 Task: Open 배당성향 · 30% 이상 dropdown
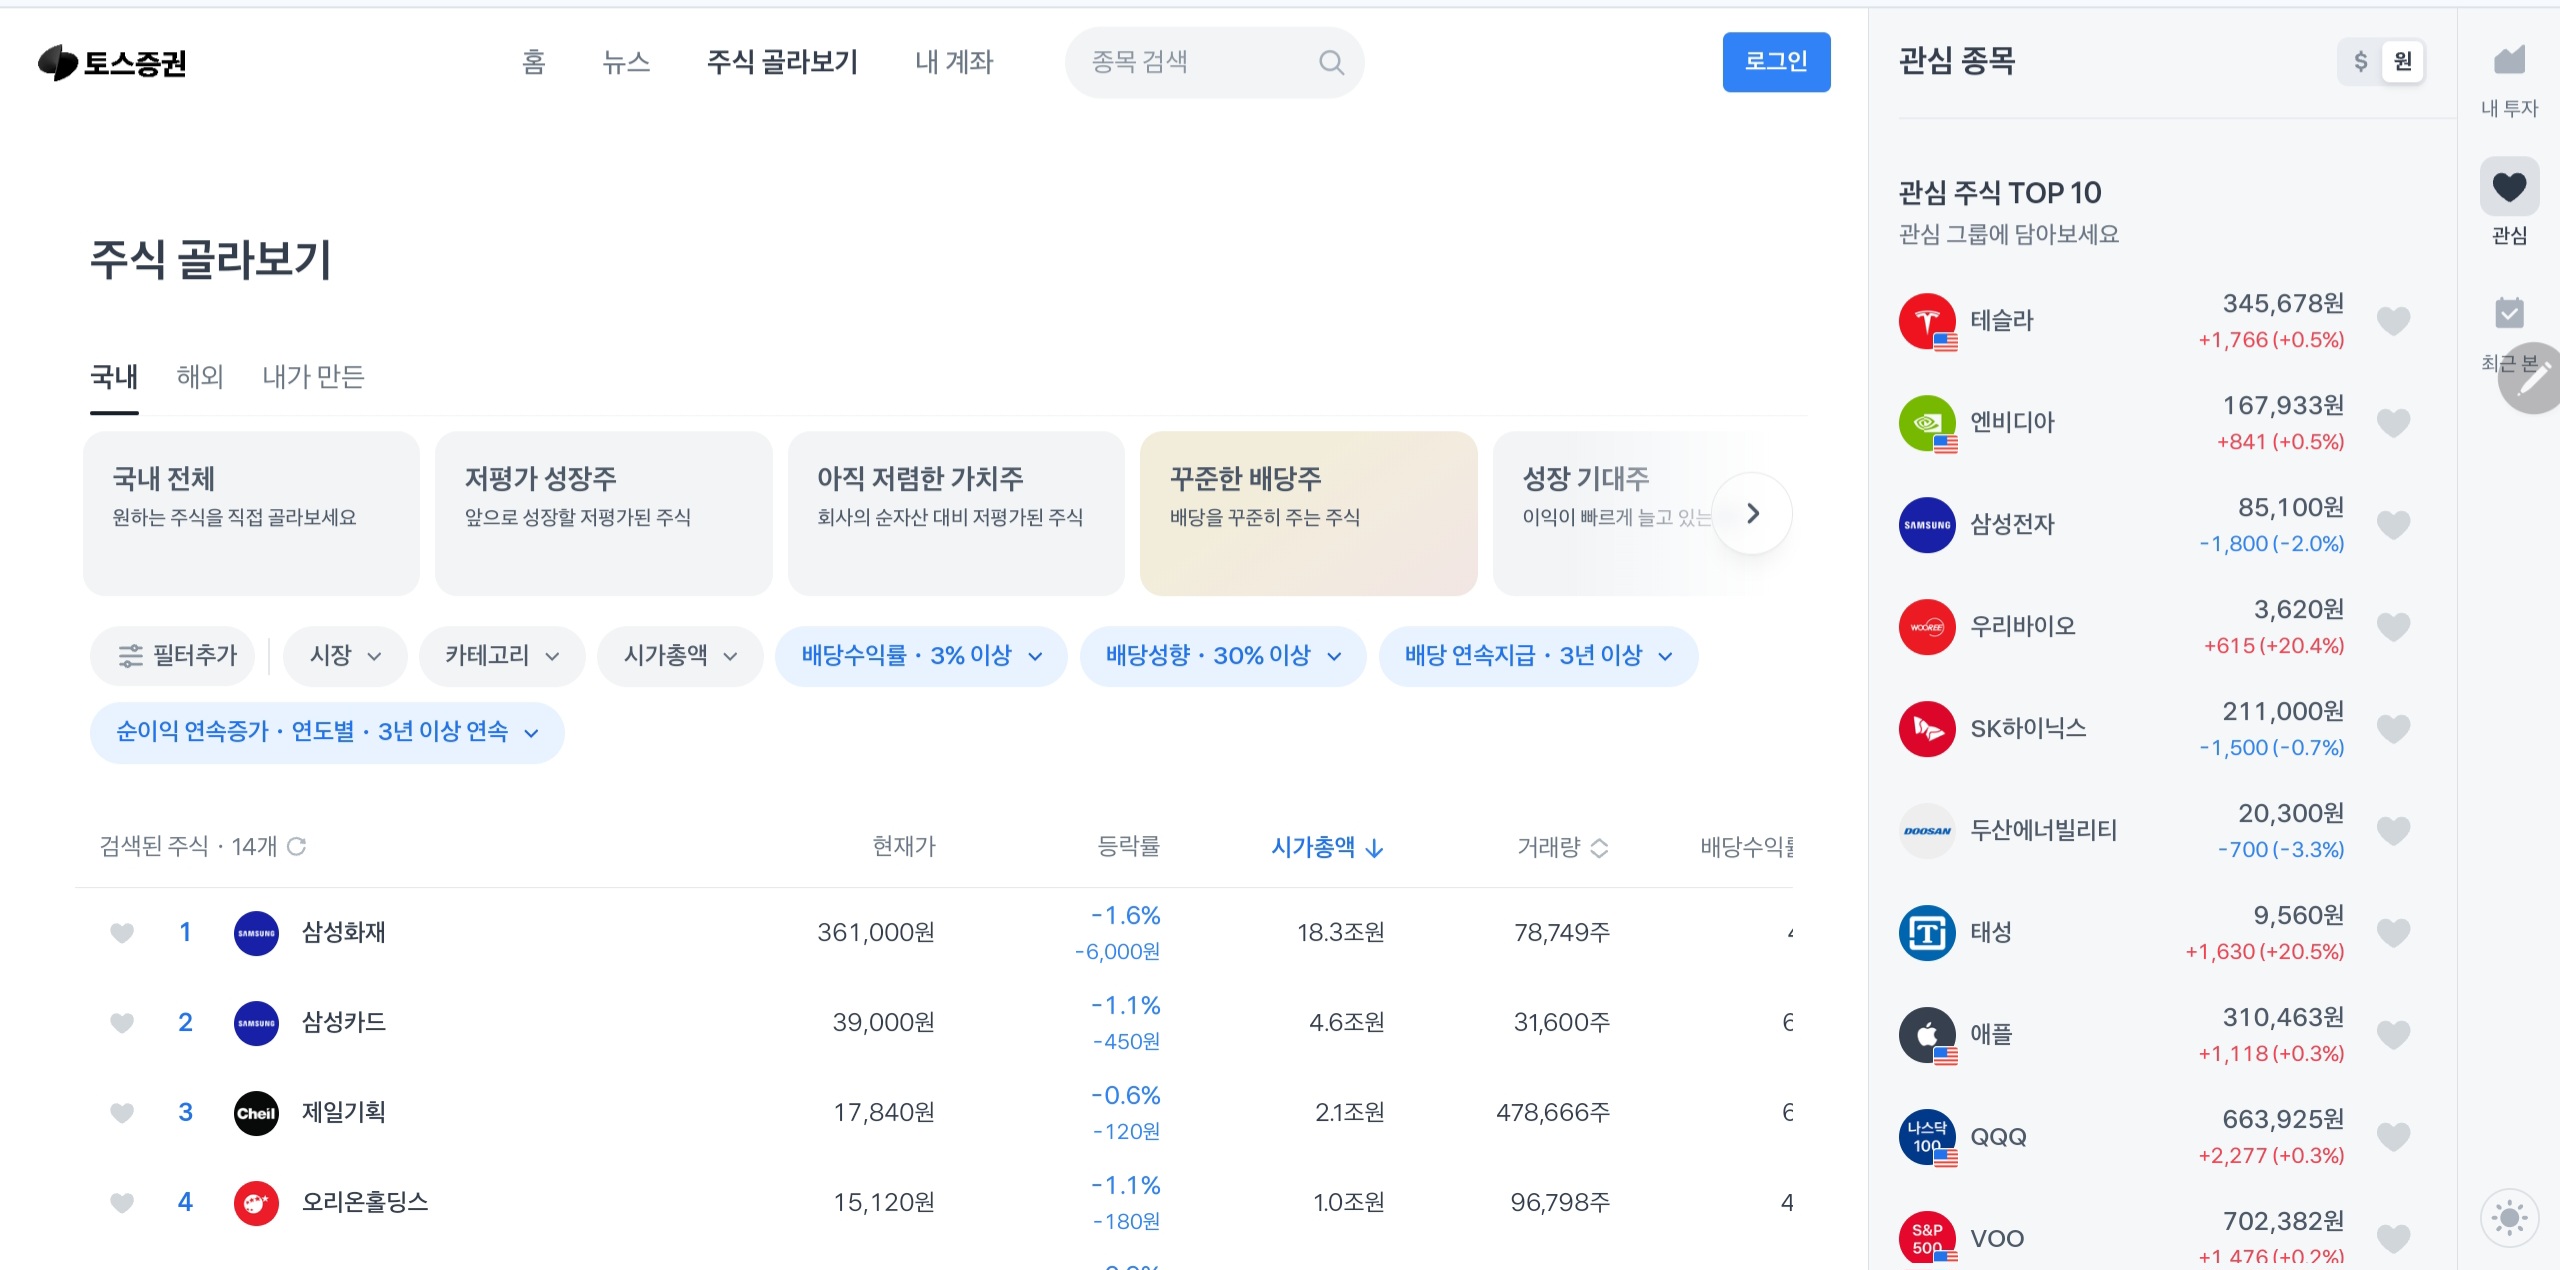tap(1223, 656)
